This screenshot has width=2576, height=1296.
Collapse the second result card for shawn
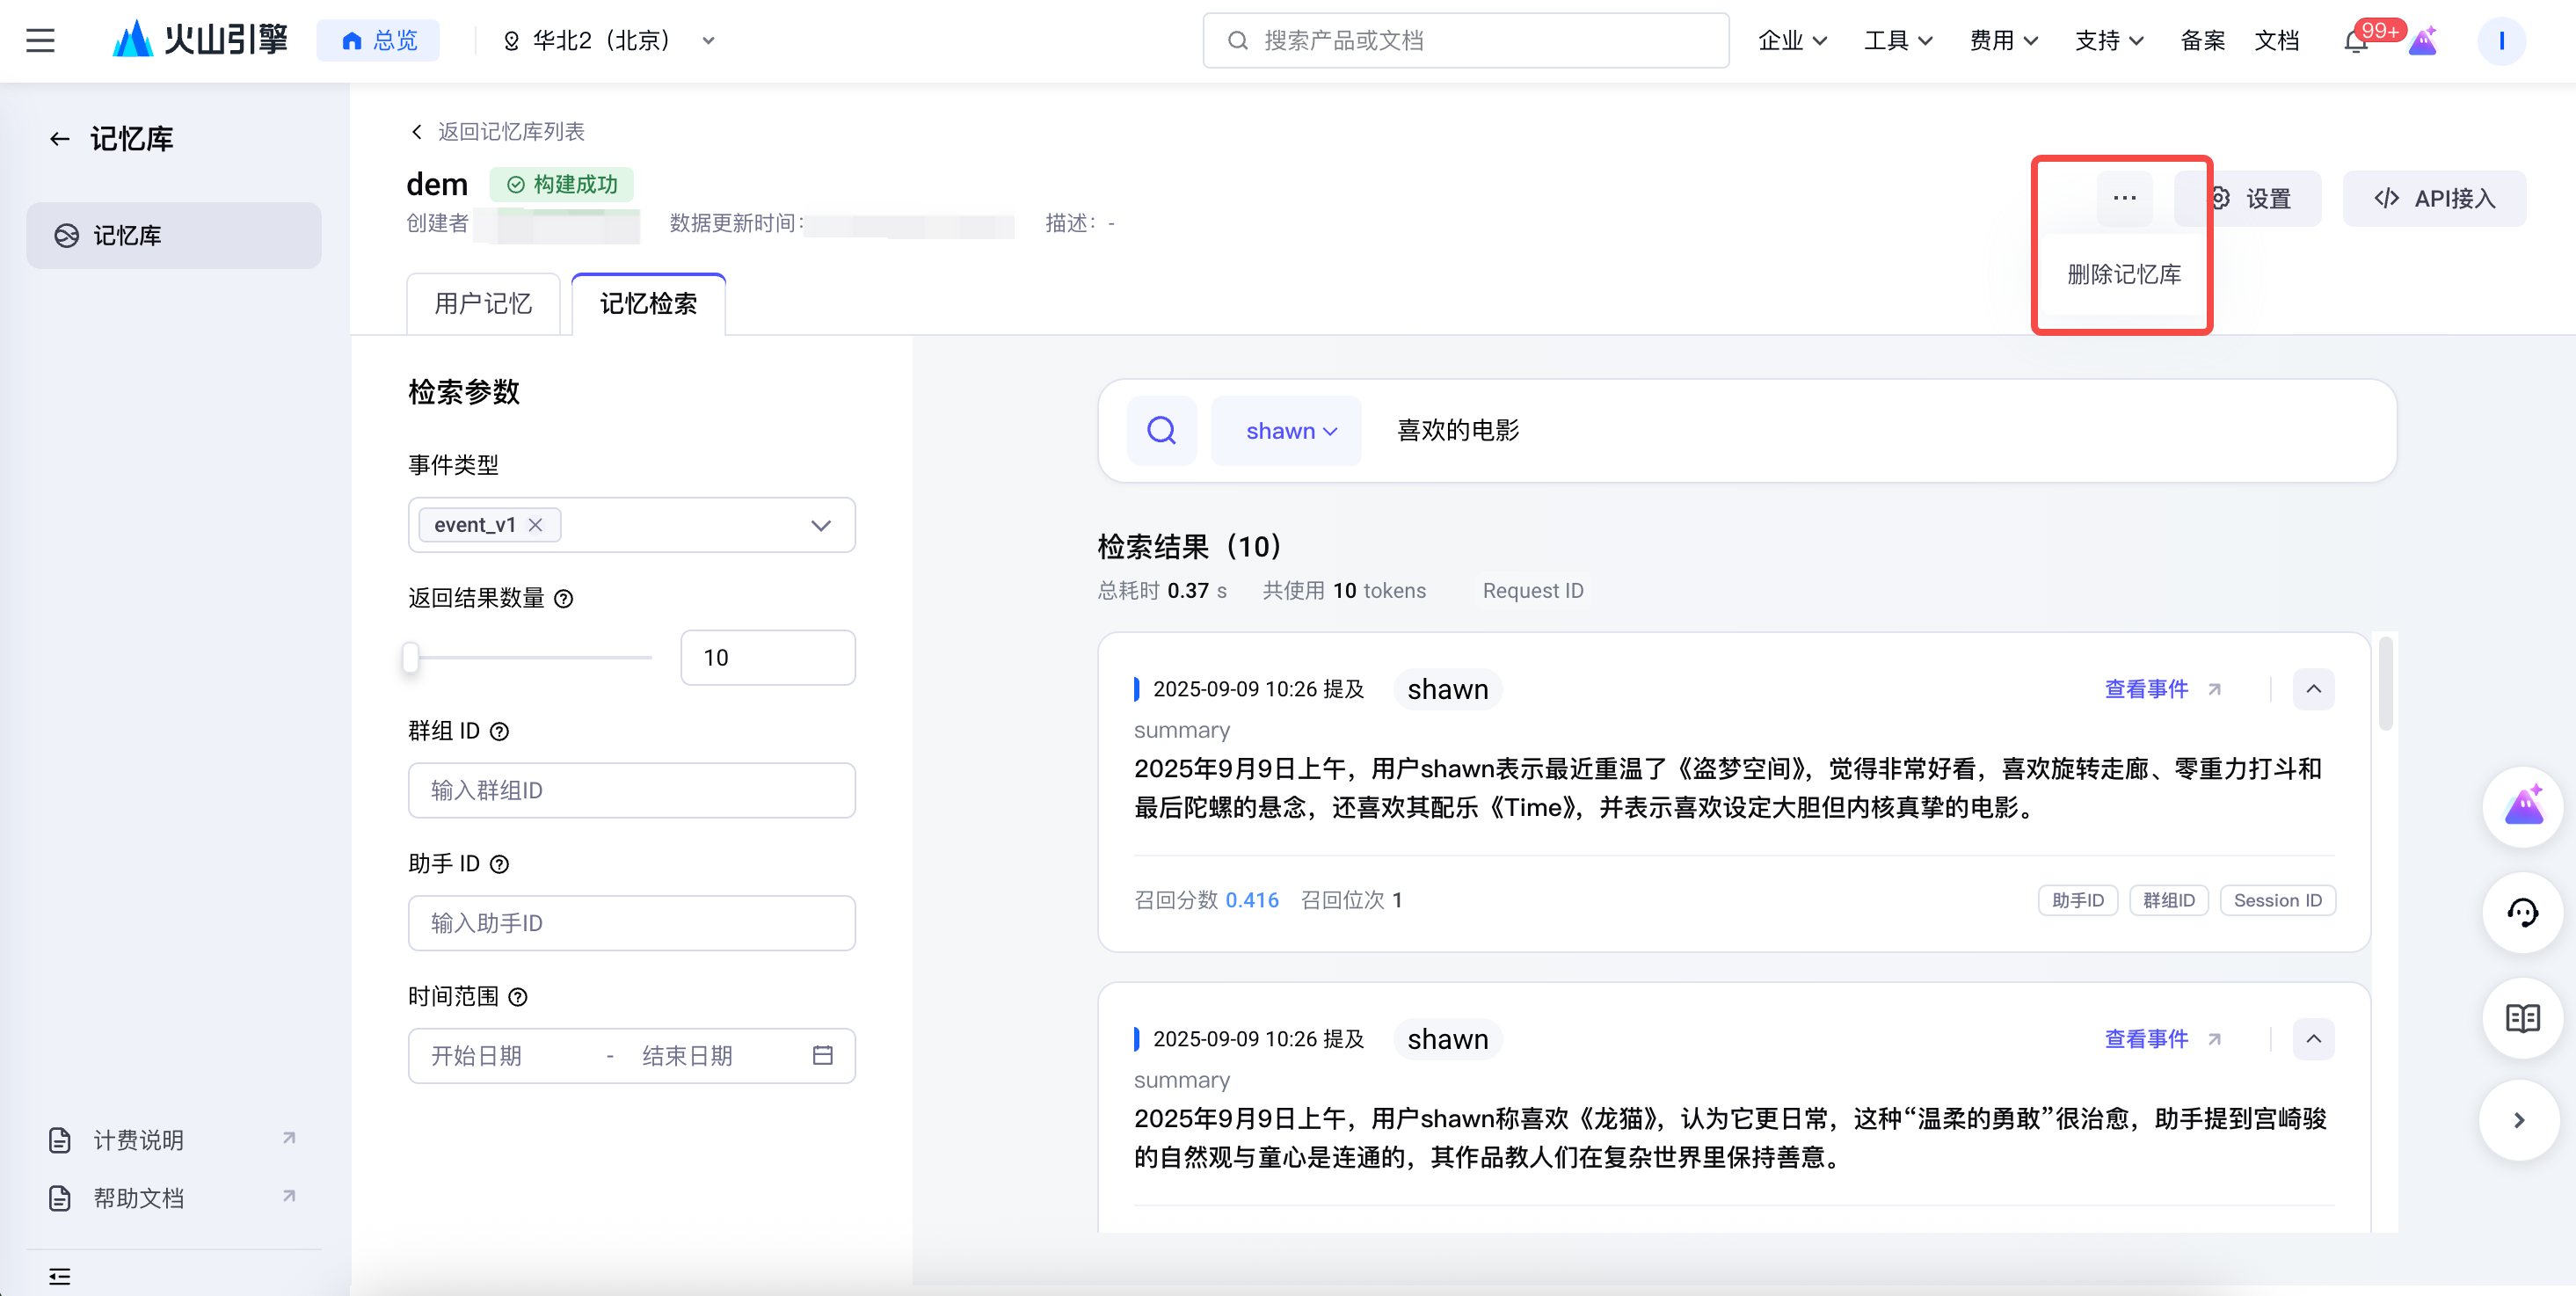click(2313, 1039)
